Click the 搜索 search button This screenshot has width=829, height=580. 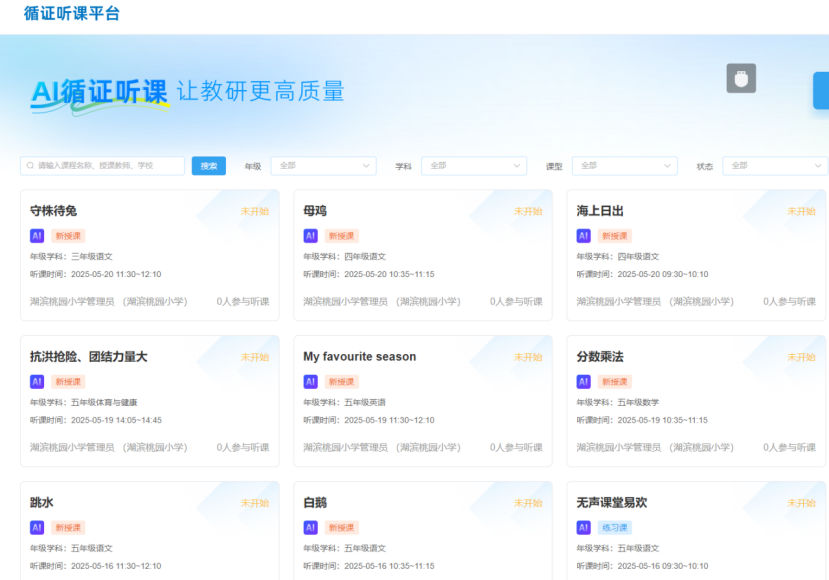[x=208, y=166]
